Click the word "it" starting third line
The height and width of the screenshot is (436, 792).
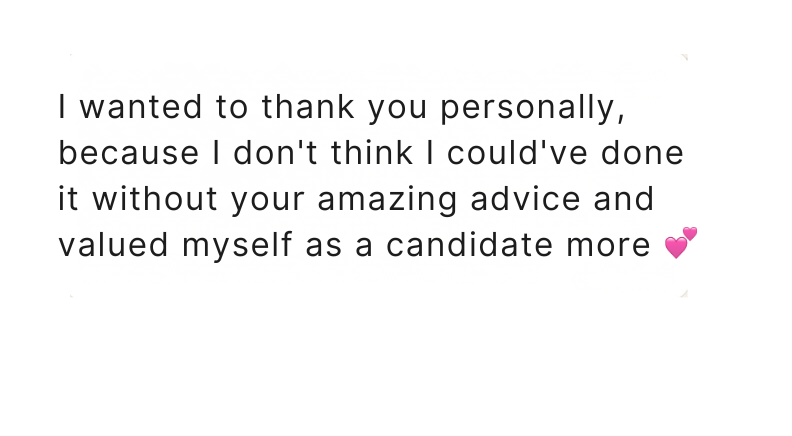click(x=68, y=199)
